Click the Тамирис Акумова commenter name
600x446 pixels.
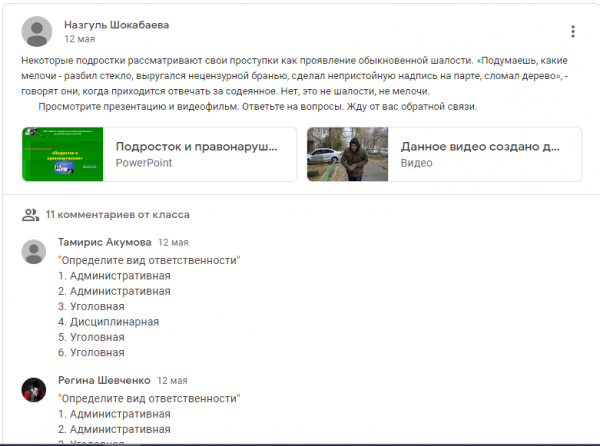coord(105,242)
